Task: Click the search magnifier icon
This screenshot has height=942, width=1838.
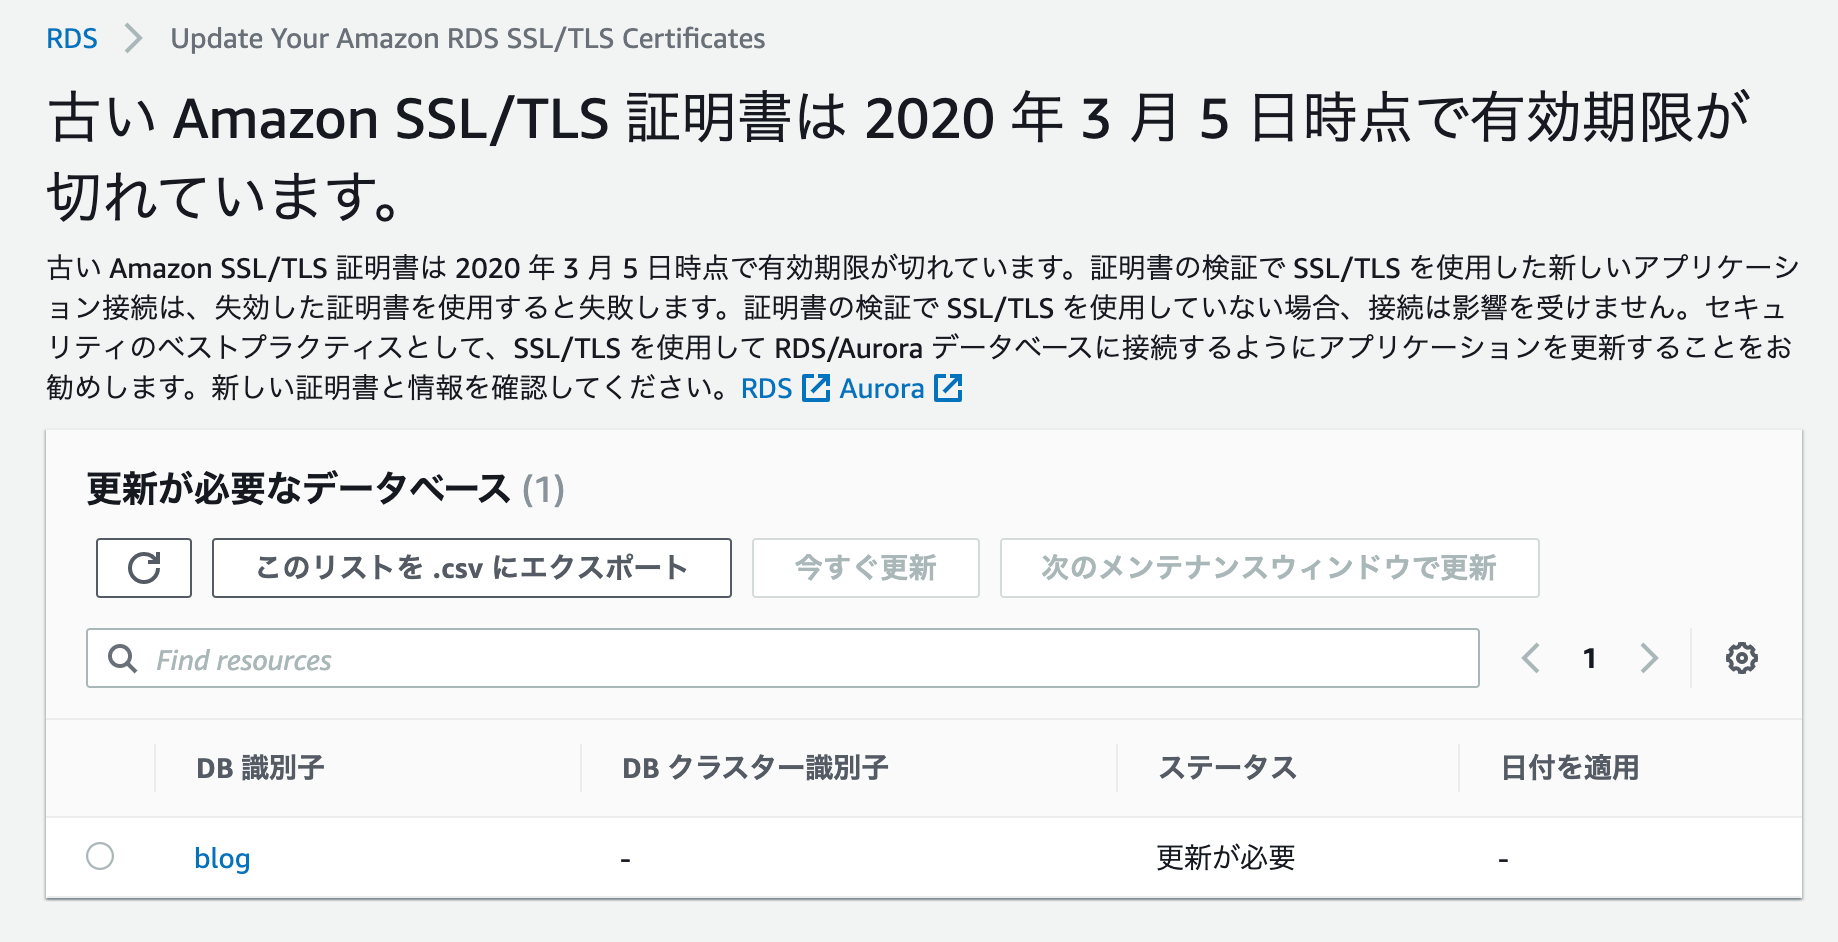Action: (x=122, y=658)
